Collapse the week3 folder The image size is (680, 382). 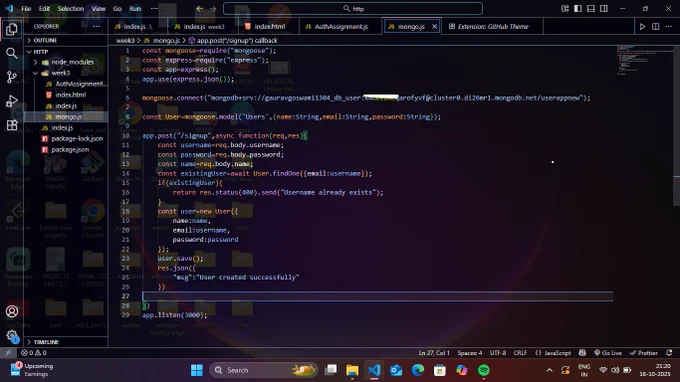click(66, 73)
